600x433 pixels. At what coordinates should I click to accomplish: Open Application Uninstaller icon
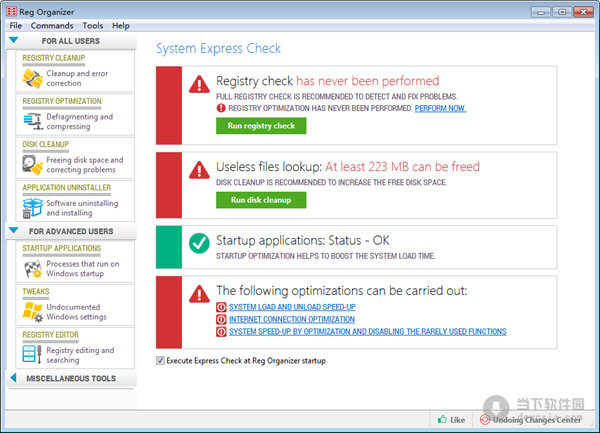point(31,207)
